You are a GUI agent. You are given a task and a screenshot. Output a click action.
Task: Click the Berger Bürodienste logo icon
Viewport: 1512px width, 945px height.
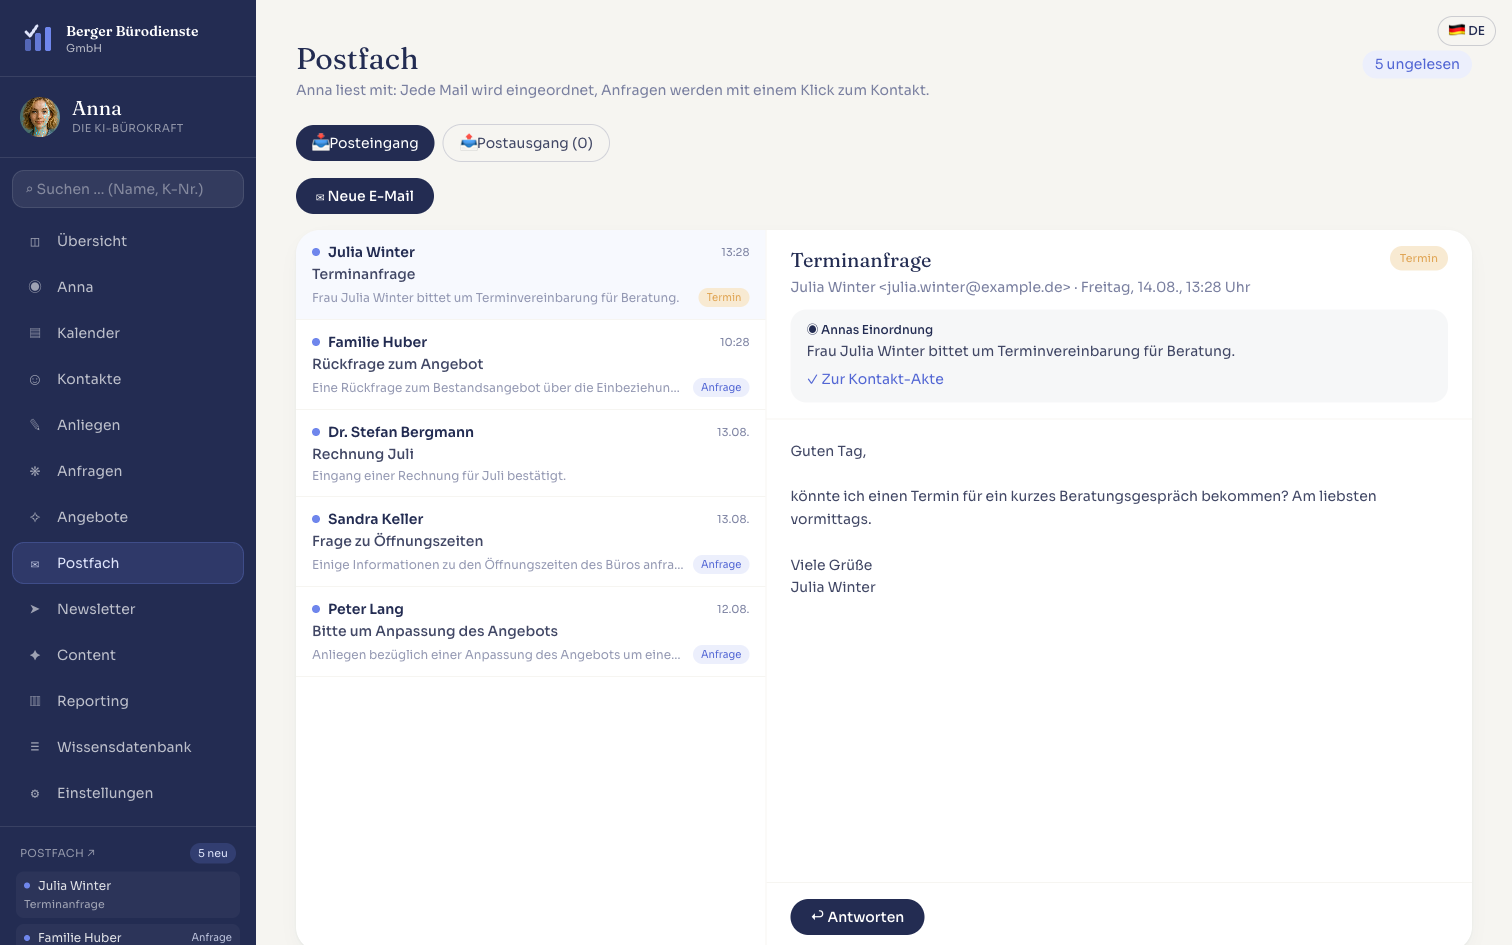(x=38, y=38)
